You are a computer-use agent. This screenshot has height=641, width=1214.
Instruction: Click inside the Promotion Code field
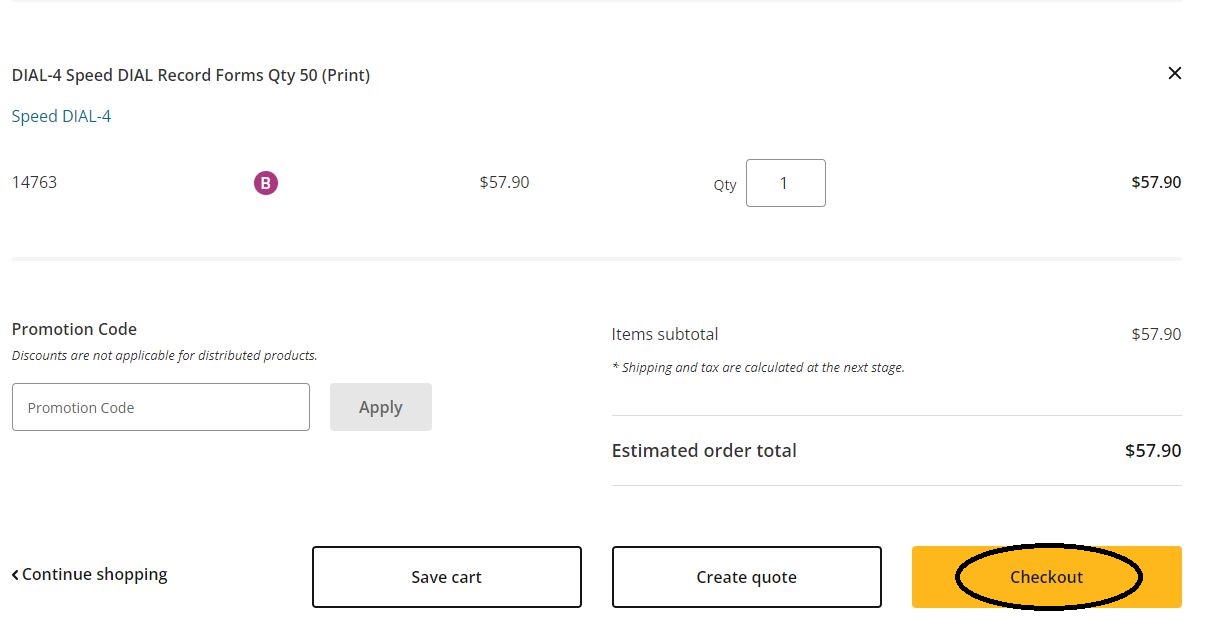coord(160,406)
